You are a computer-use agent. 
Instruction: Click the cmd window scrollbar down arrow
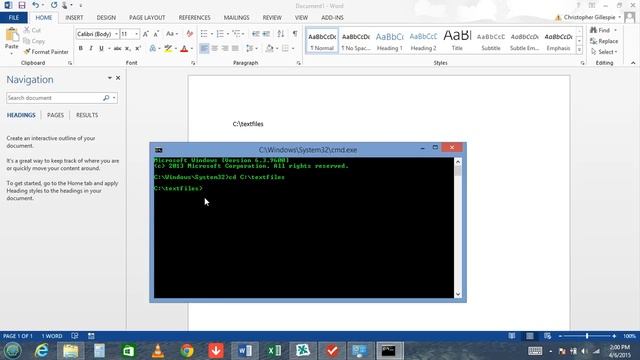click(458, 294)
